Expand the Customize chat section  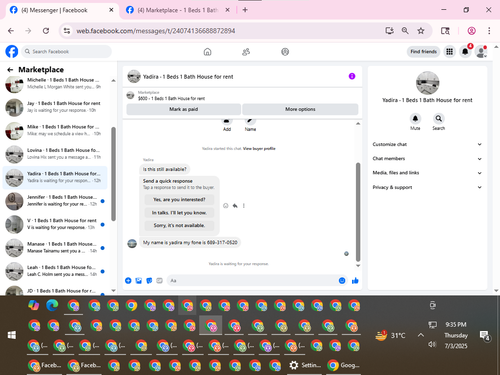[427, 144]
